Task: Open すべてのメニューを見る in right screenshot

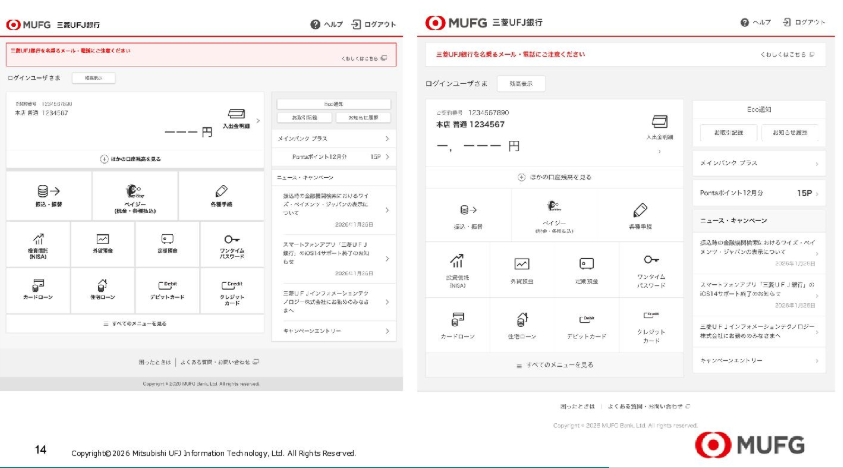Action: pyautogui.click(x=554, y=365)
